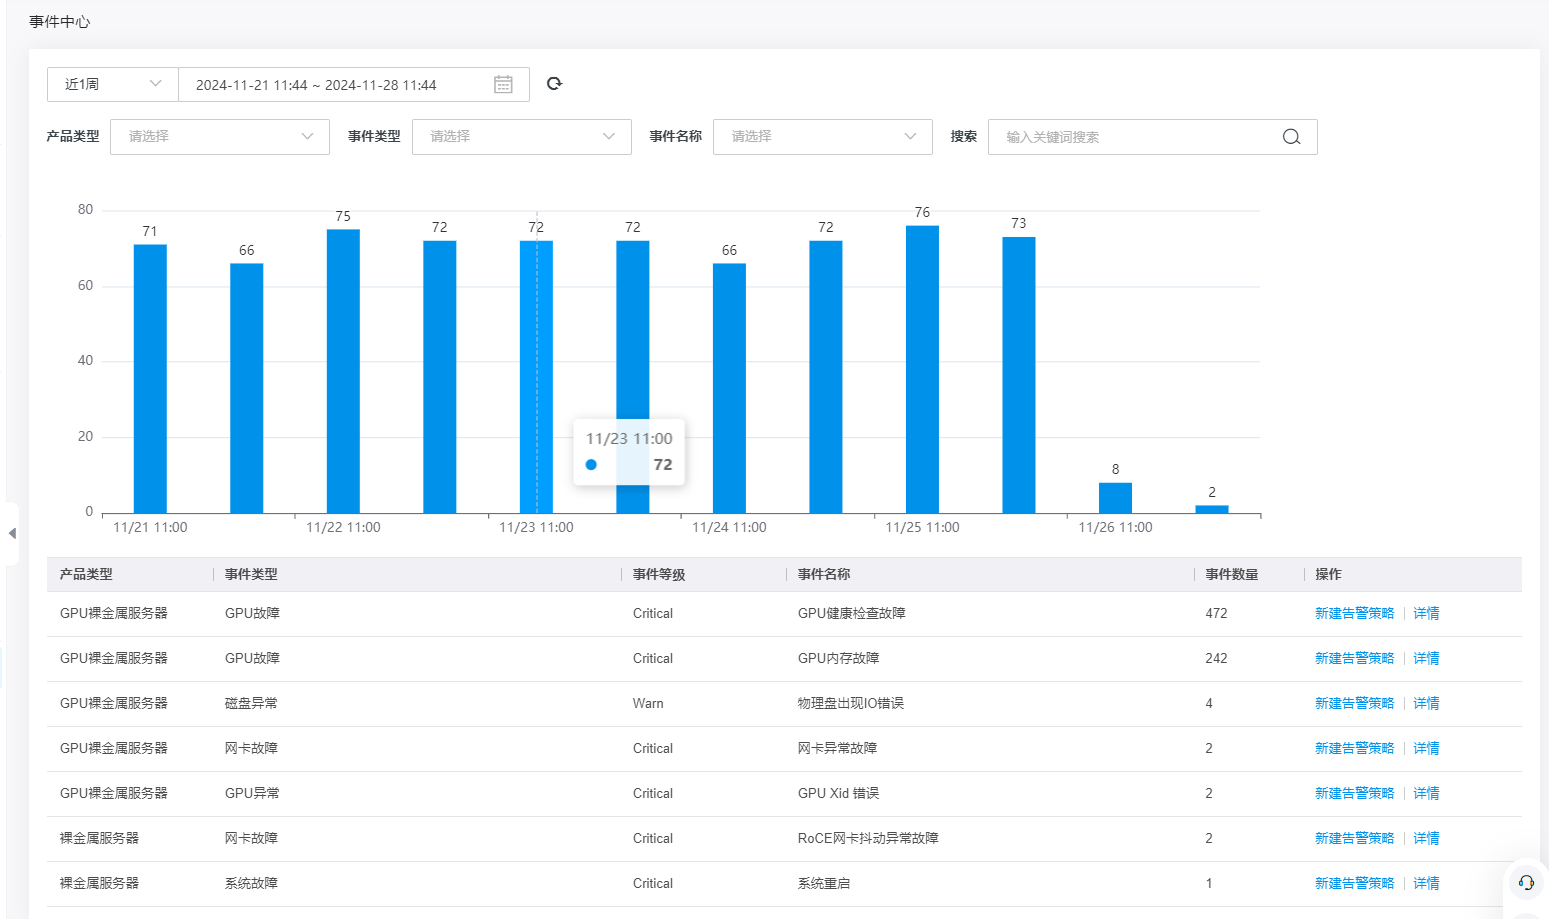Click the magnifier search icon

1291,137
